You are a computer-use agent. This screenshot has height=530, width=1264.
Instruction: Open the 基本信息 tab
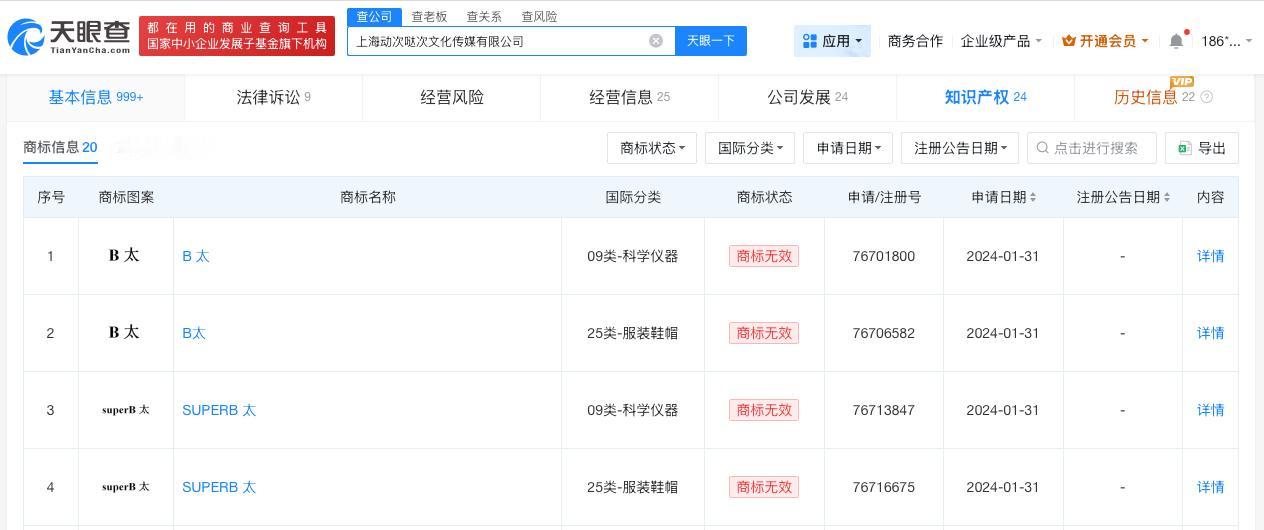(x=96, y=97)
